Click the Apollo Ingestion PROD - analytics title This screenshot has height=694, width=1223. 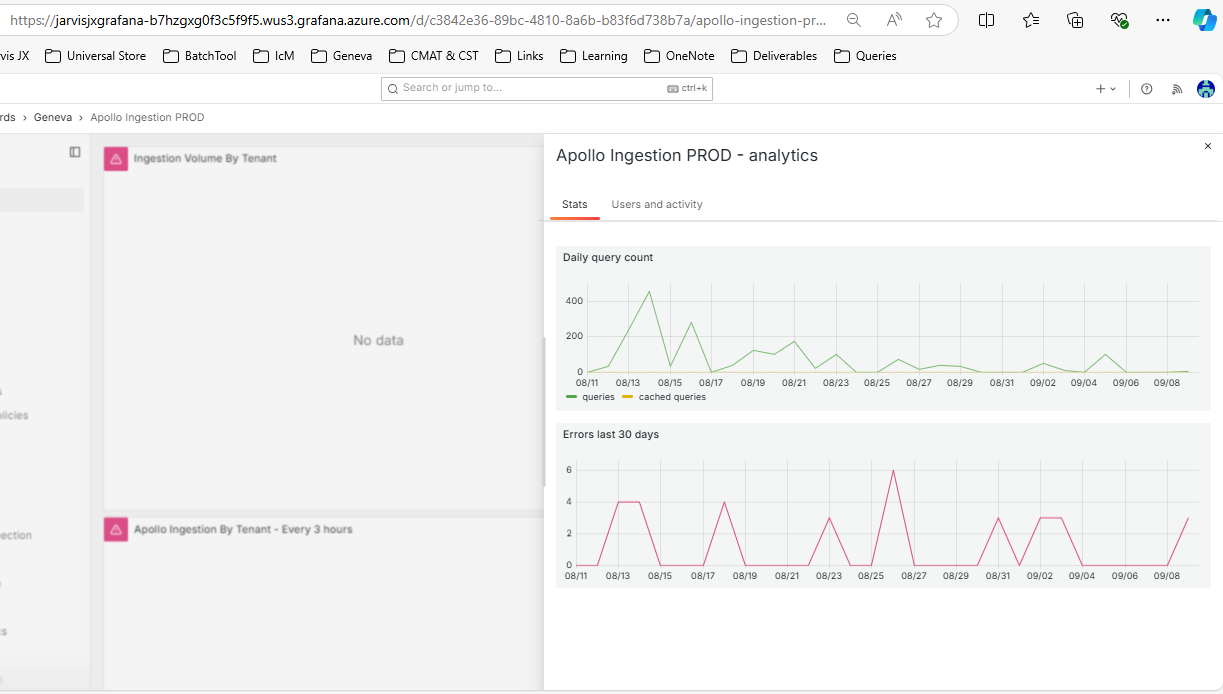click(687, 155)
